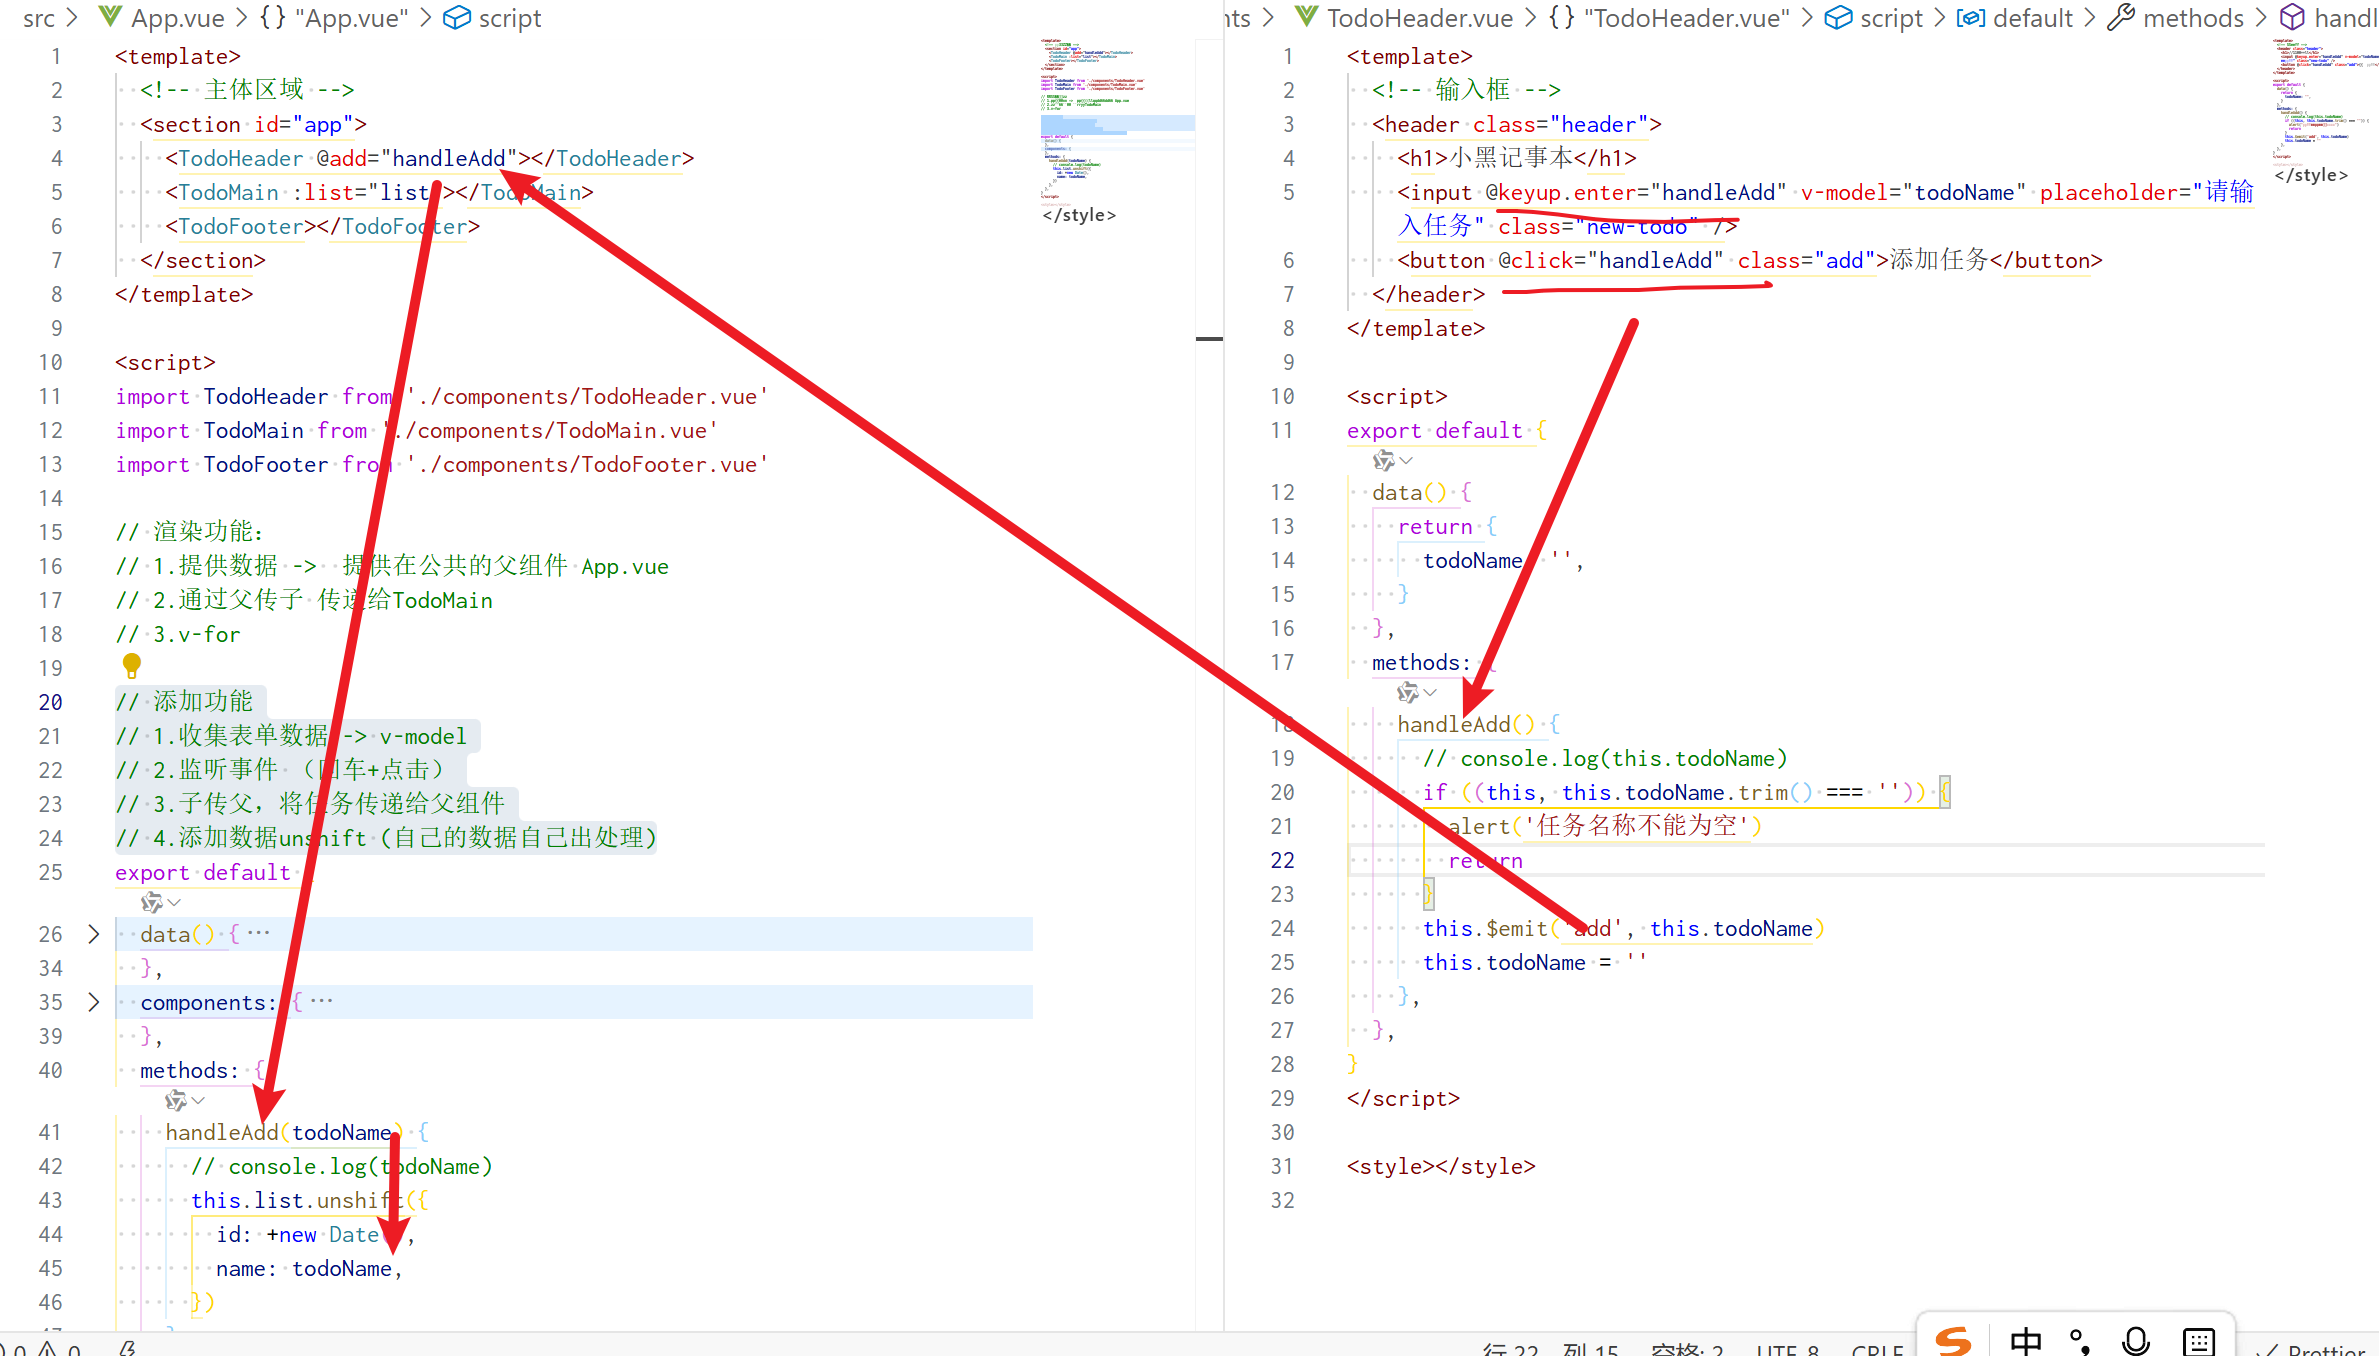Image resolution: width=2379 pixels, height=1356 pixels.
Task: Select TodoHeader.vue in right breadcrumb
Action: pos(1419,18)
